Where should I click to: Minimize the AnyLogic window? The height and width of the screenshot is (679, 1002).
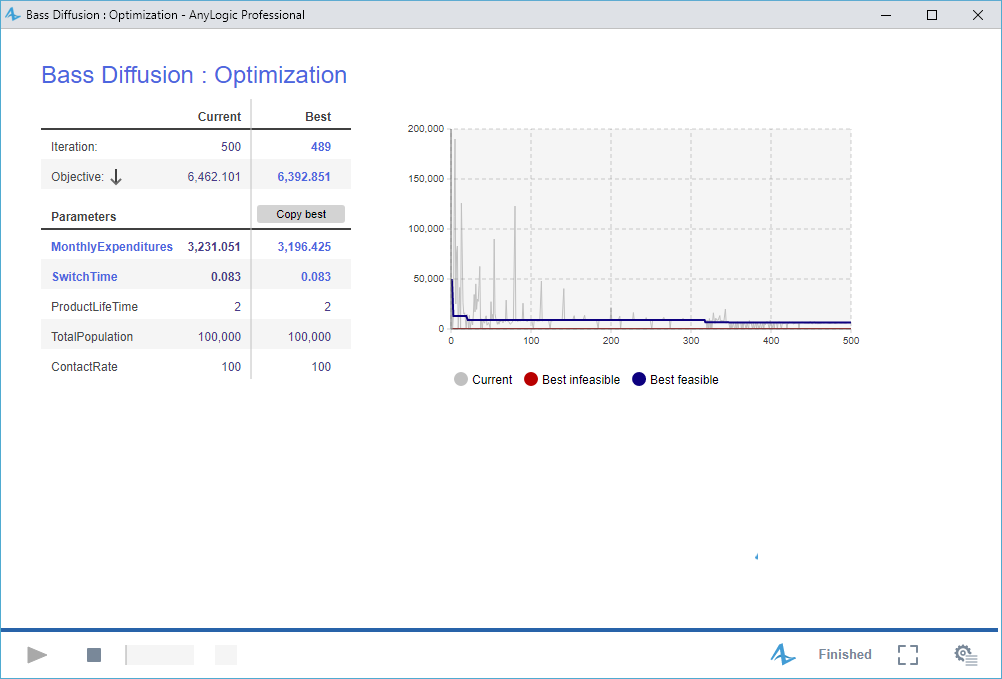(886, 15)
